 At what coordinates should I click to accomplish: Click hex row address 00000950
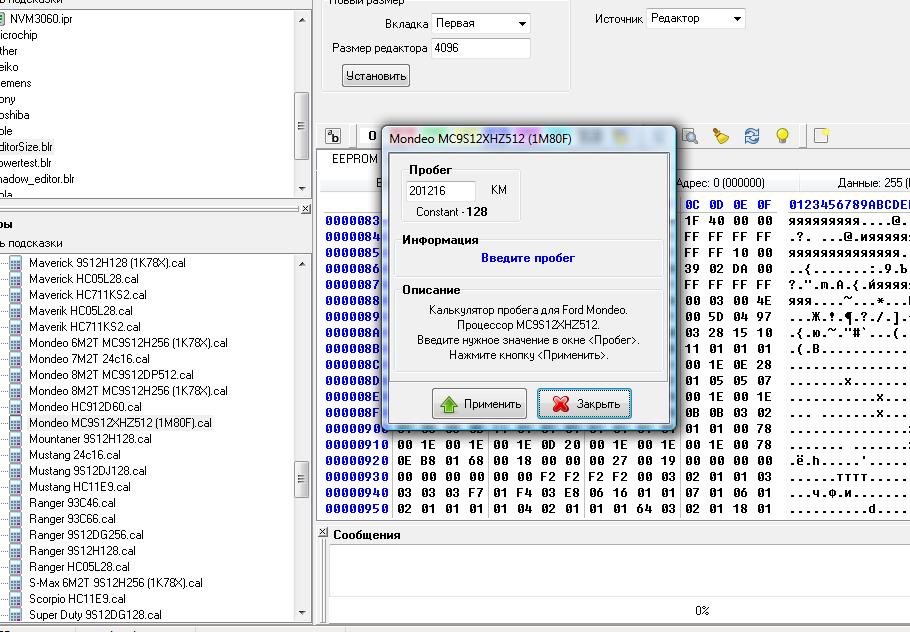(357, 509)
